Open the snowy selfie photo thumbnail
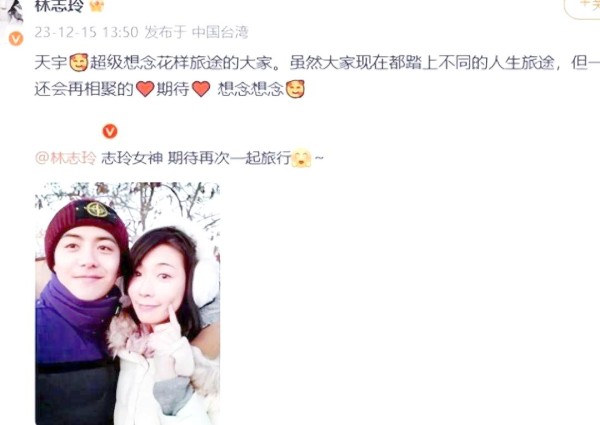This screenshot has width=600, height=425. point(127,303)
